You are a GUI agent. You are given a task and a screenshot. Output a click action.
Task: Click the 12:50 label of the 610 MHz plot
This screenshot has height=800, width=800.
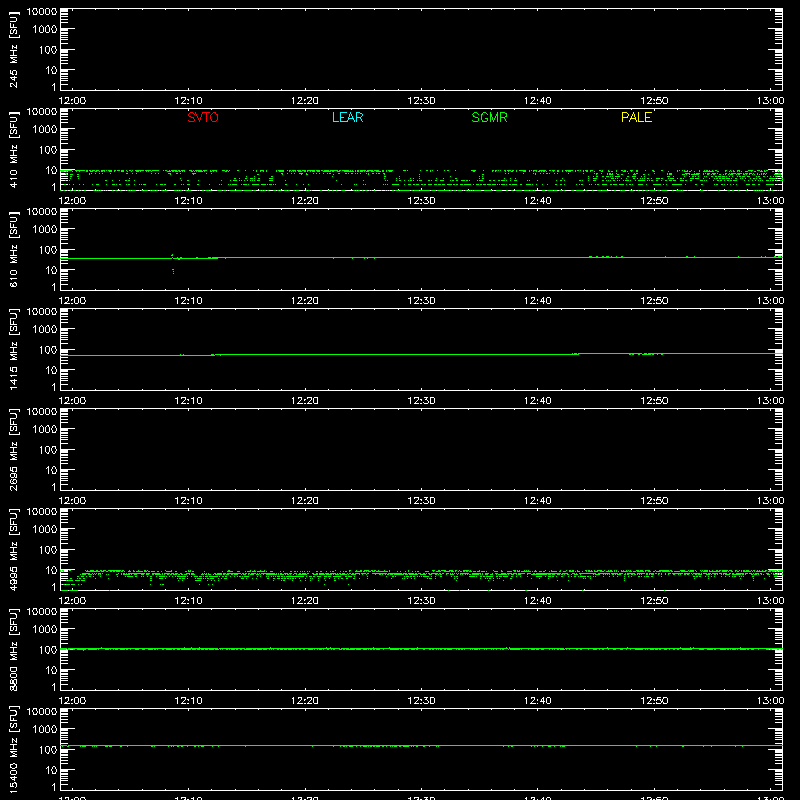coord(654,301)
